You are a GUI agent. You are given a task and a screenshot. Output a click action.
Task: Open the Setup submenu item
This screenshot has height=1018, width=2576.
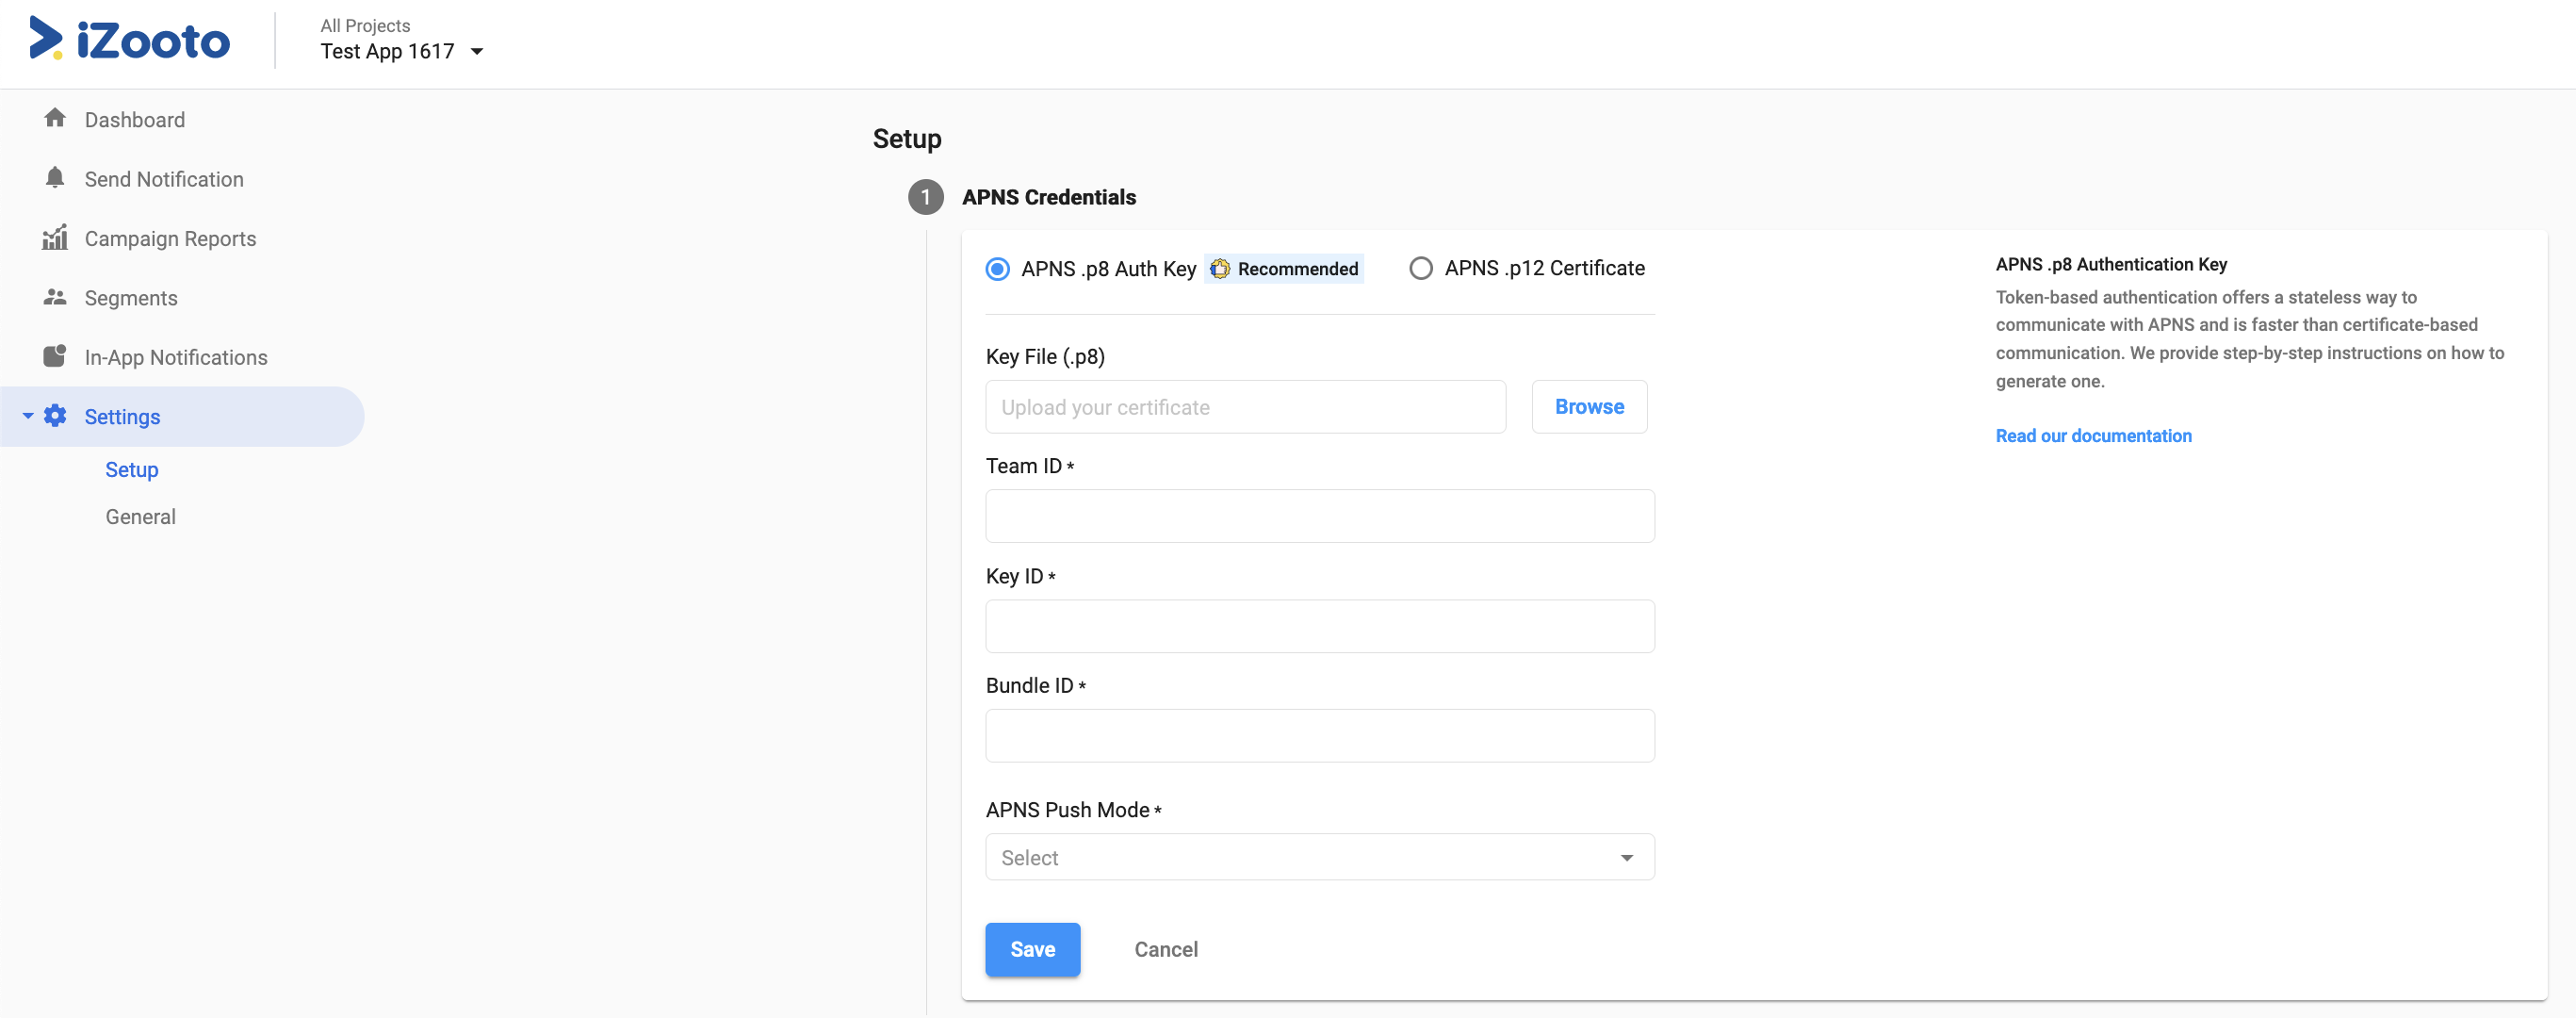[x=132, y=469]
